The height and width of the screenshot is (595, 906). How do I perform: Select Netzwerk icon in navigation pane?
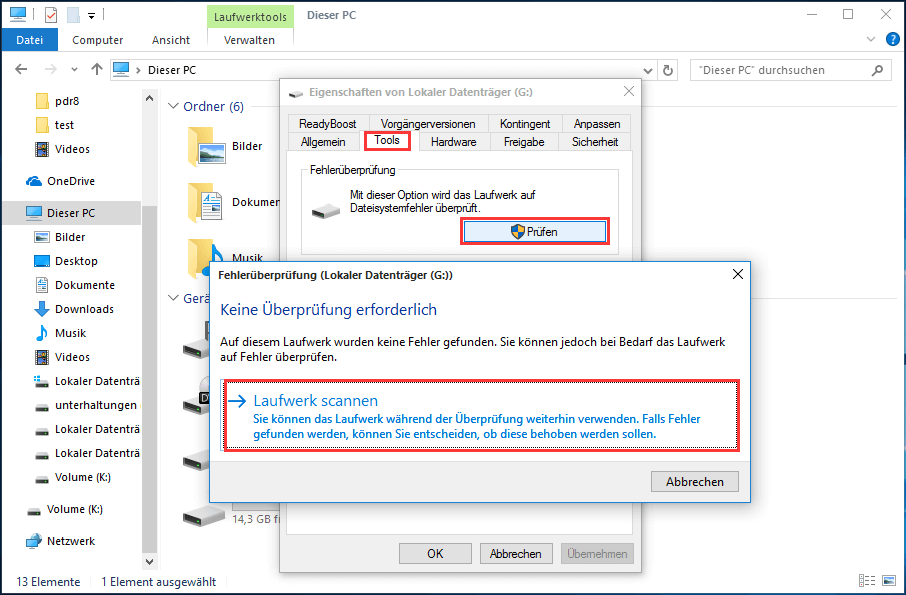click(34, 541)
